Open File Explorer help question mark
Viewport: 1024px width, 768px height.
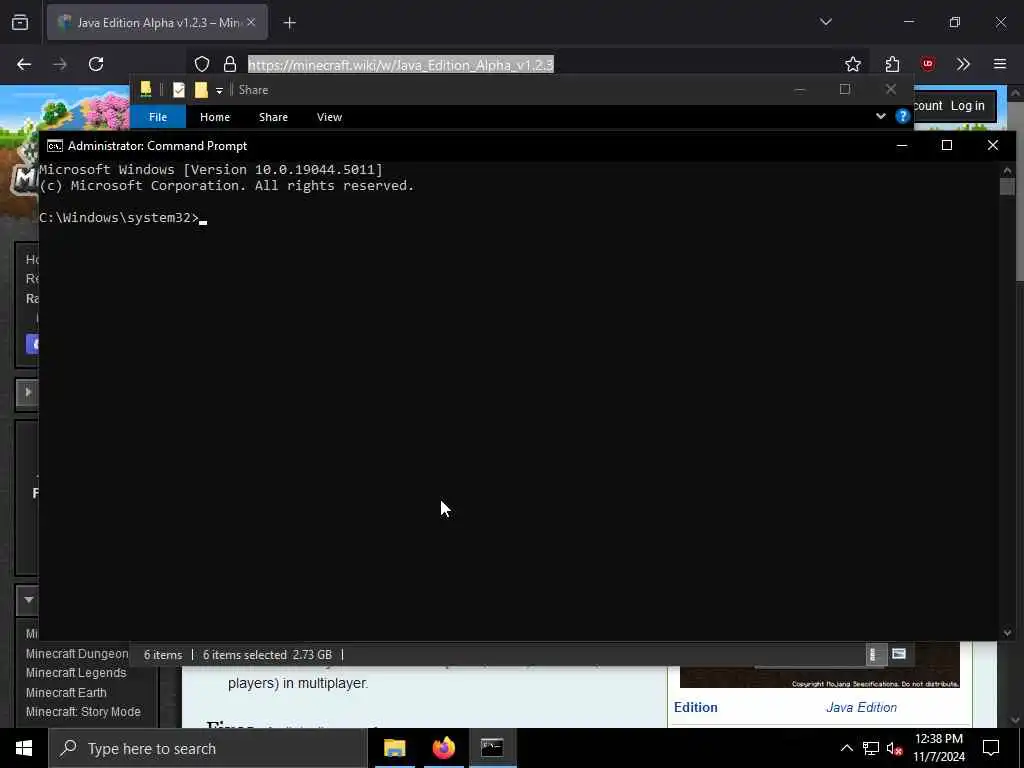(x=903, y=116)
